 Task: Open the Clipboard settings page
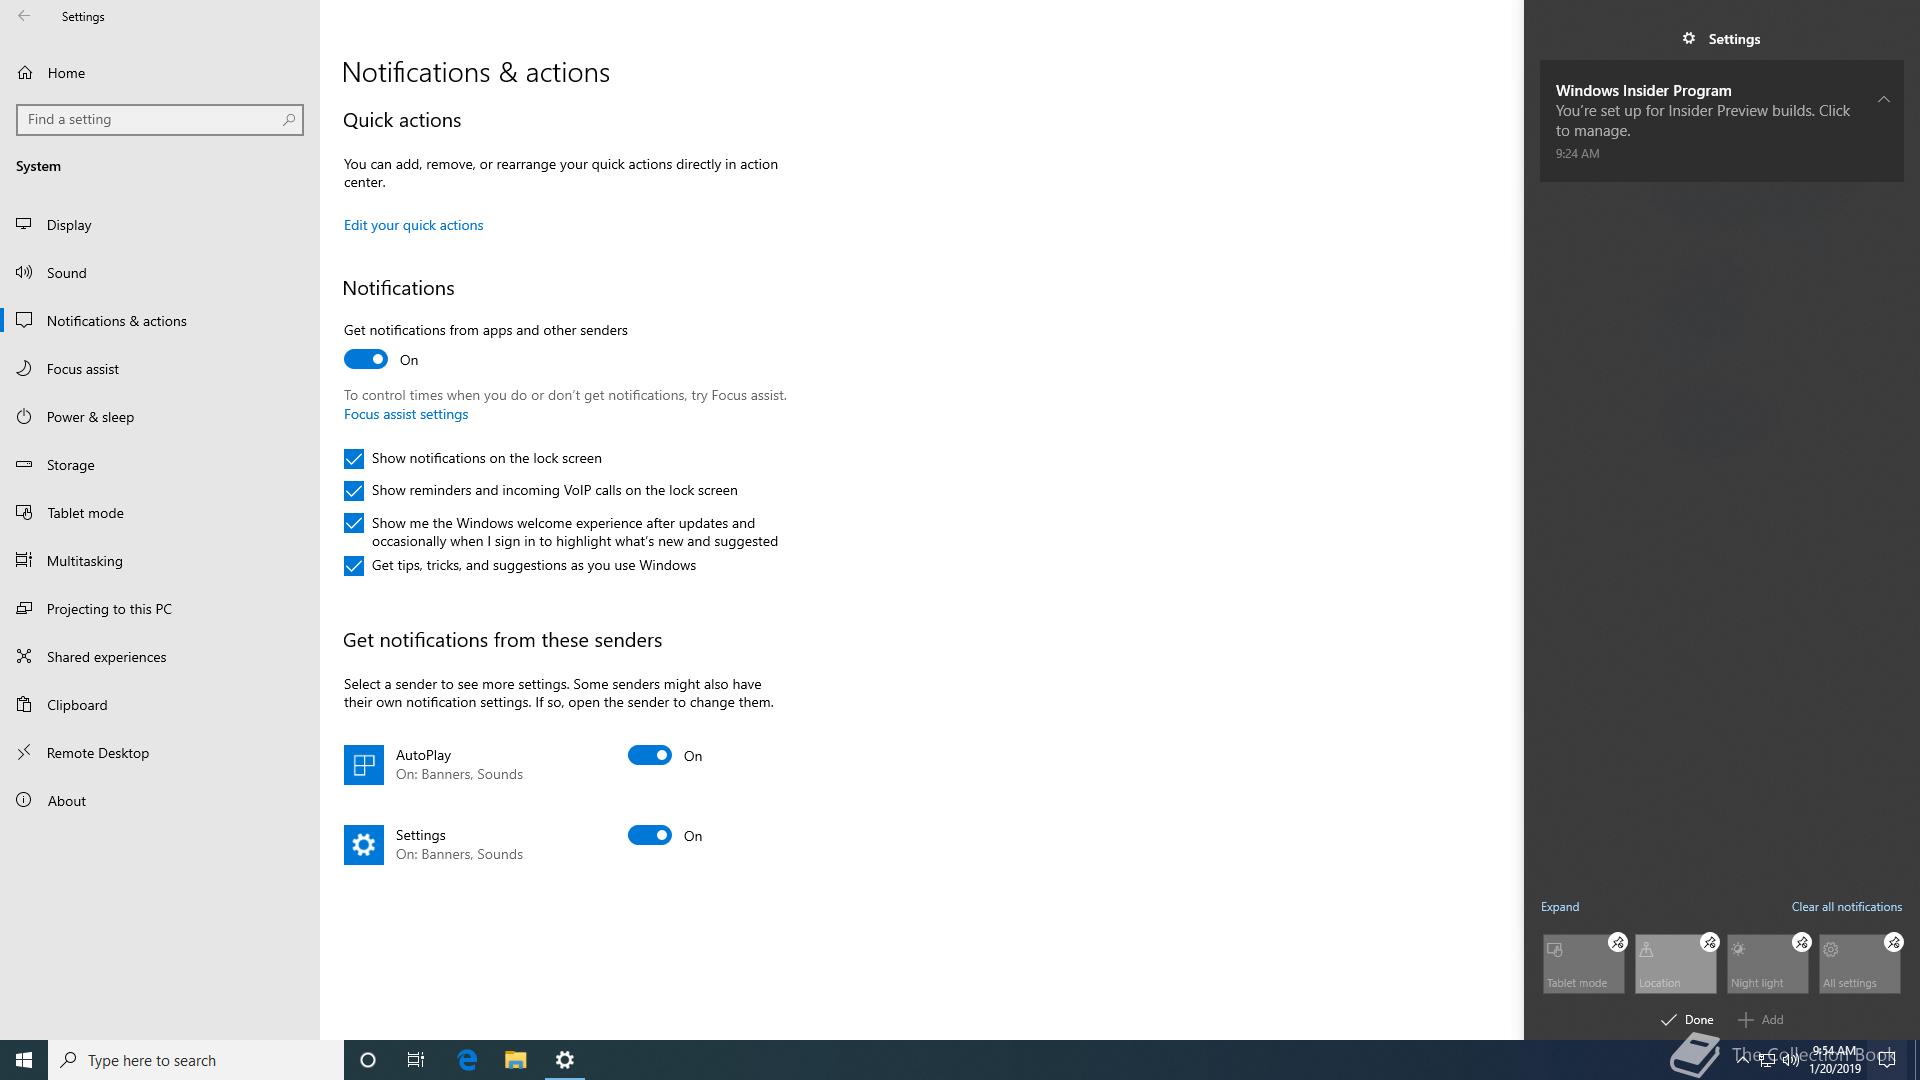(x=160, y=705)
